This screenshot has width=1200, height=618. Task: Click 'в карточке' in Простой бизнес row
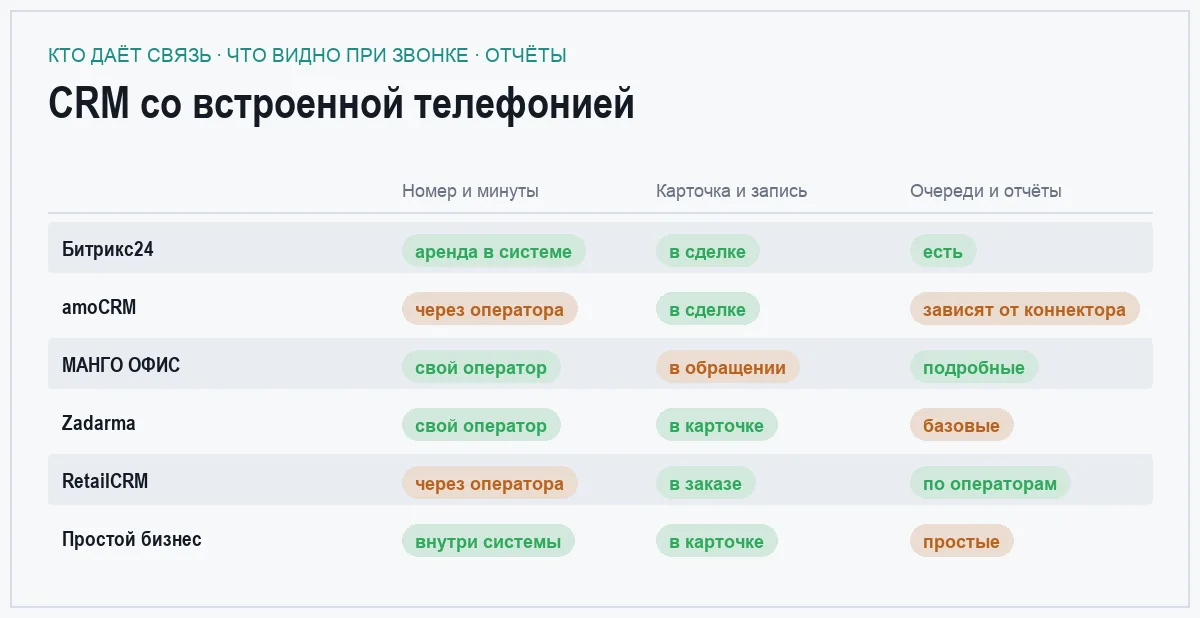pyautogui.click(x=717, y=541)
